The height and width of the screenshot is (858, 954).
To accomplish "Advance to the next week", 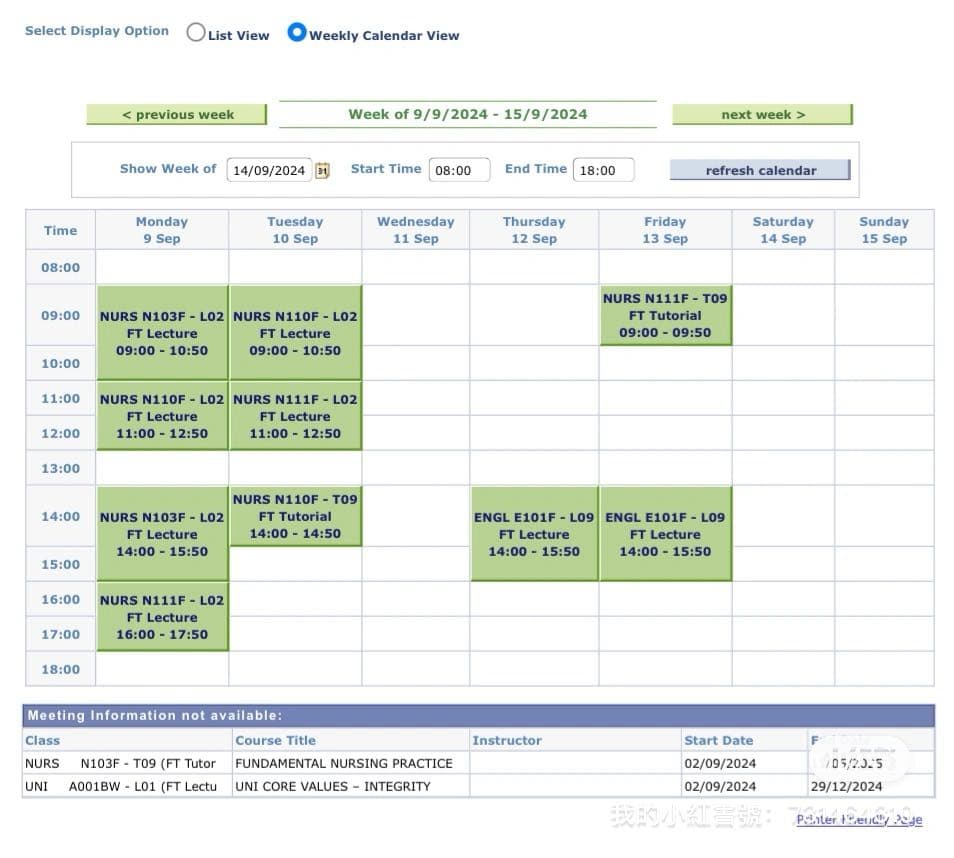I will point(762,115).
